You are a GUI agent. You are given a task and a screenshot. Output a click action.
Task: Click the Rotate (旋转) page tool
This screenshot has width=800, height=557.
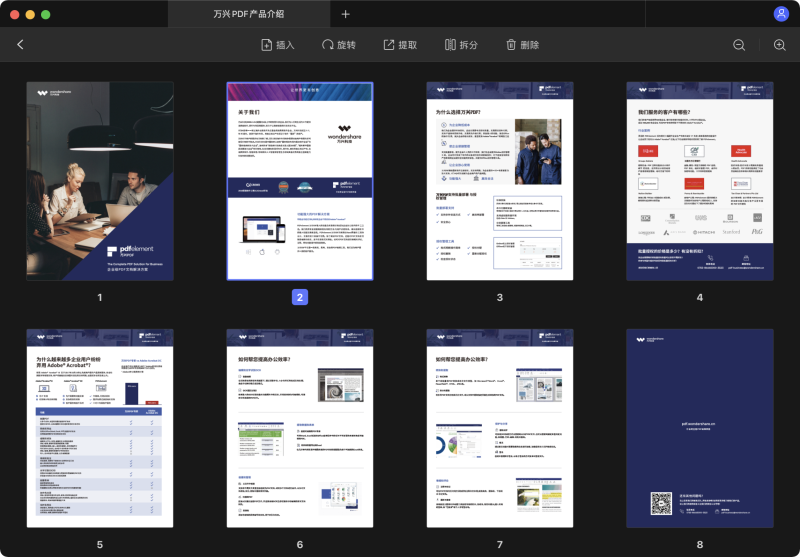click(x=338, y=45)
